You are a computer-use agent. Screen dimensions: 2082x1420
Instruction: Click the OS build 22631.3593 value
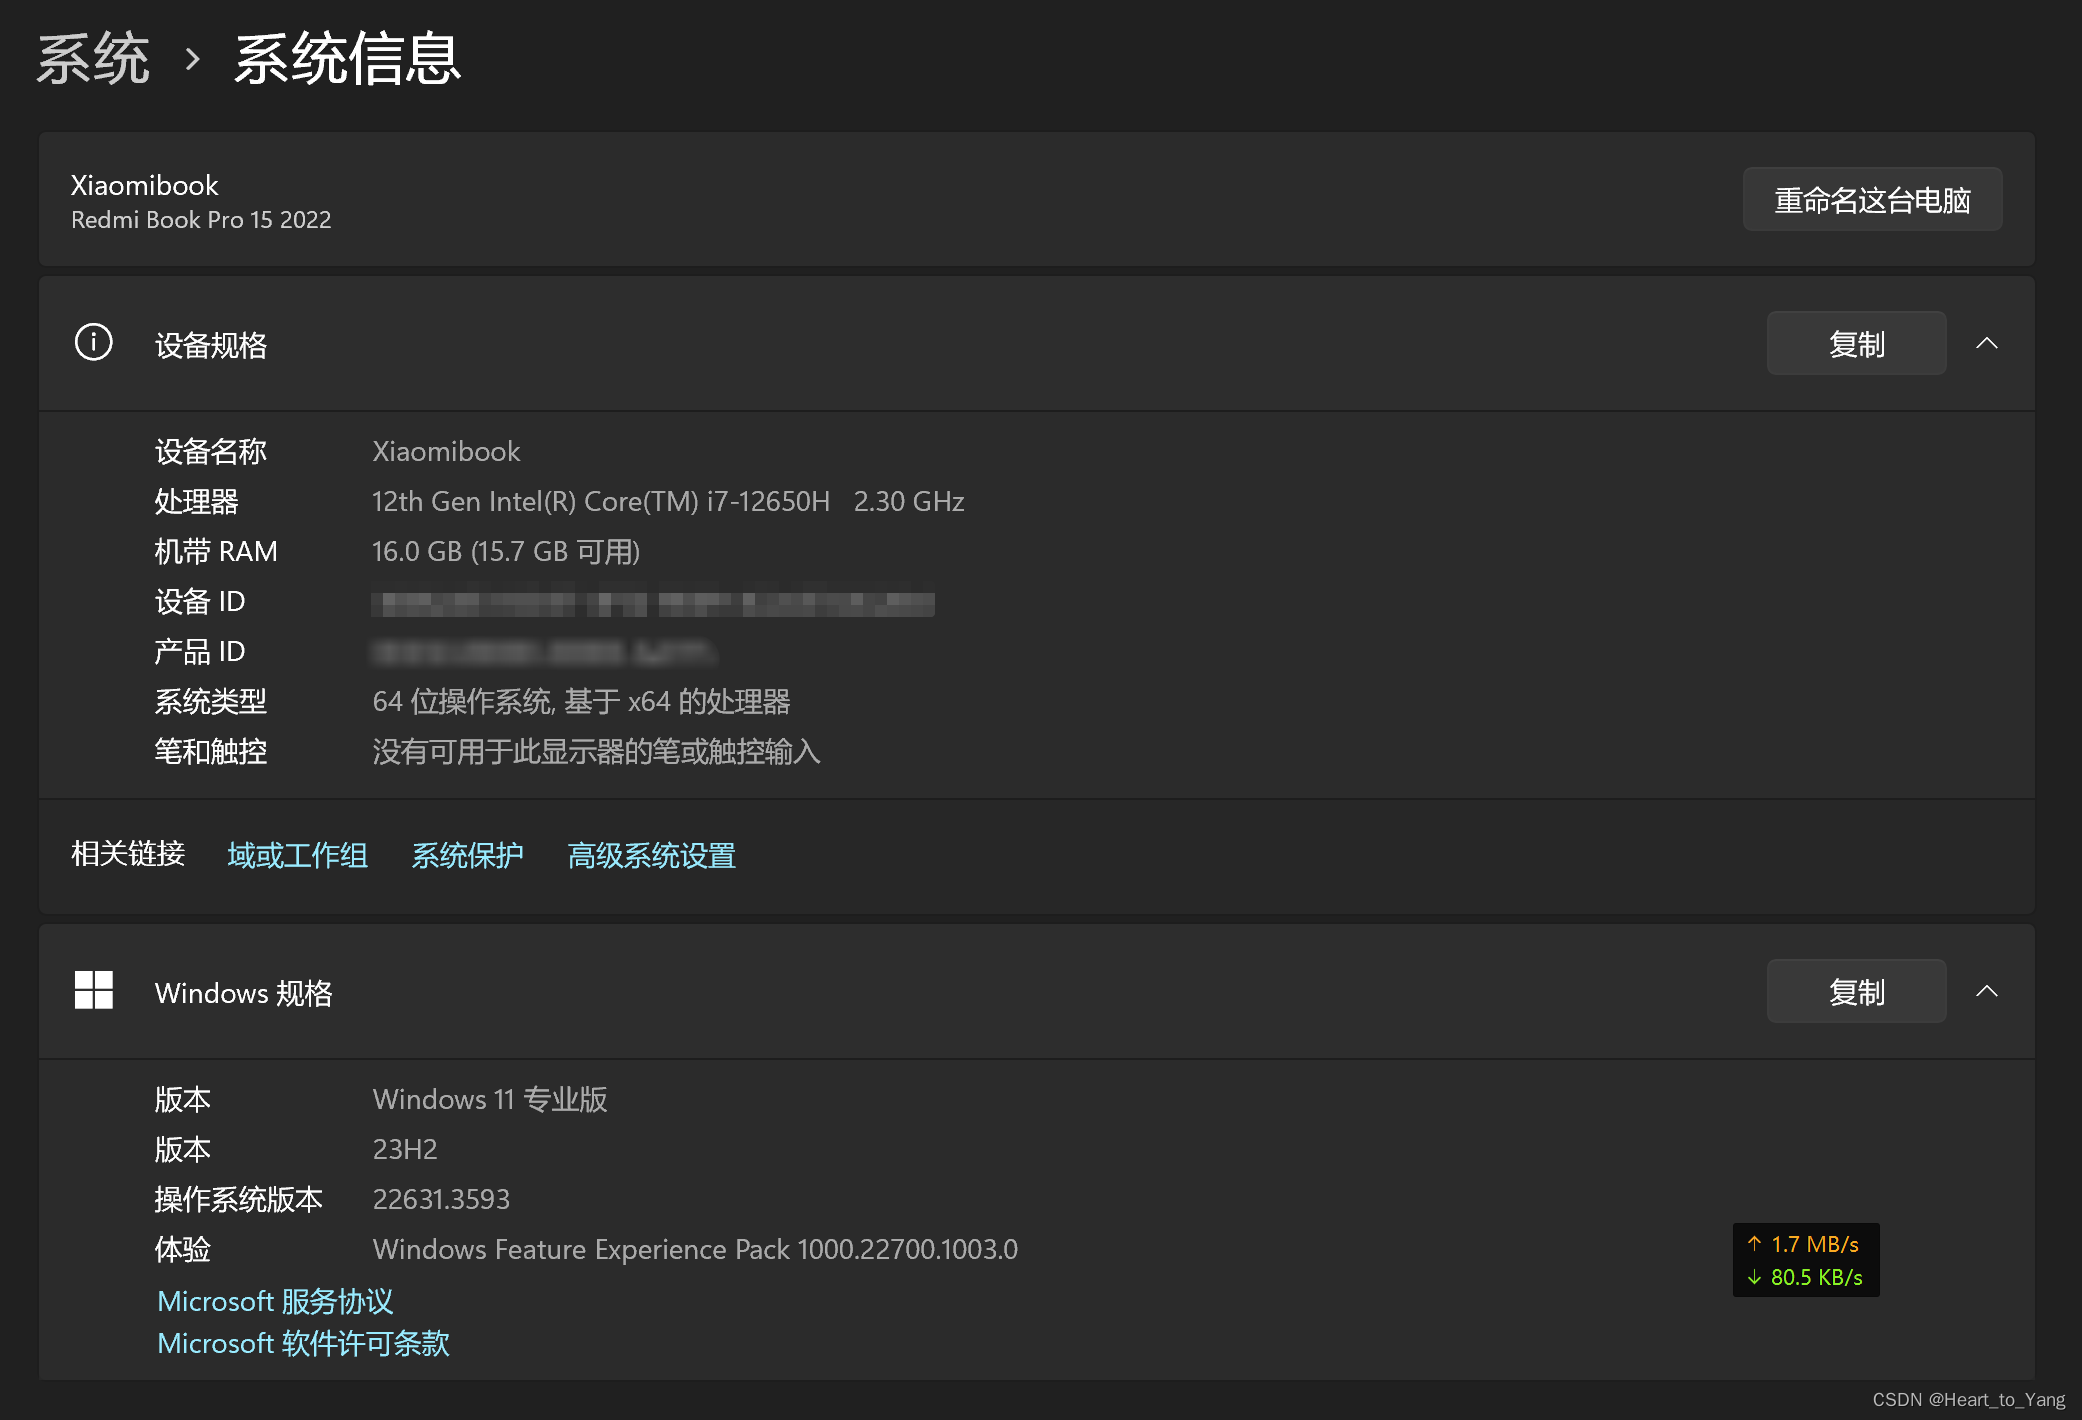tap(441, 1199)
